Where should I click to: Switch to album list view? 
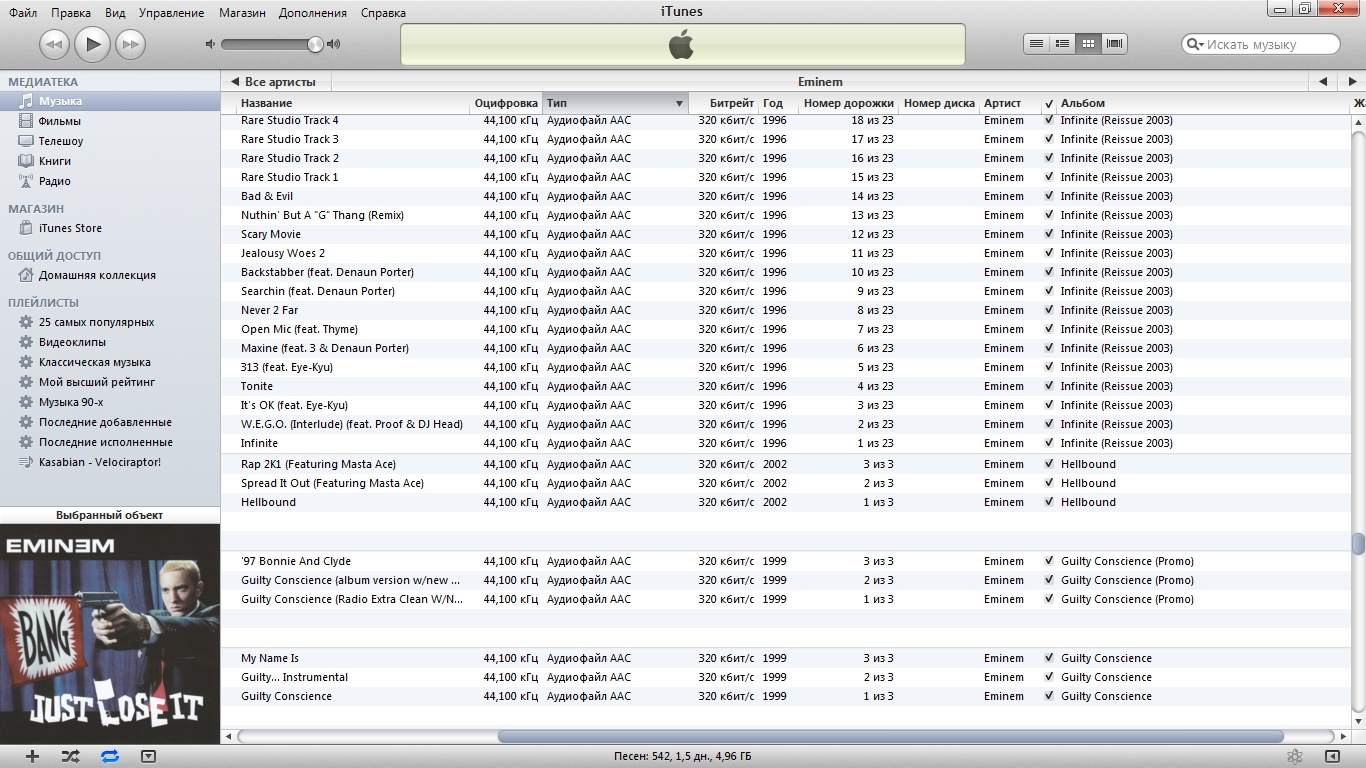[1063, 44]
